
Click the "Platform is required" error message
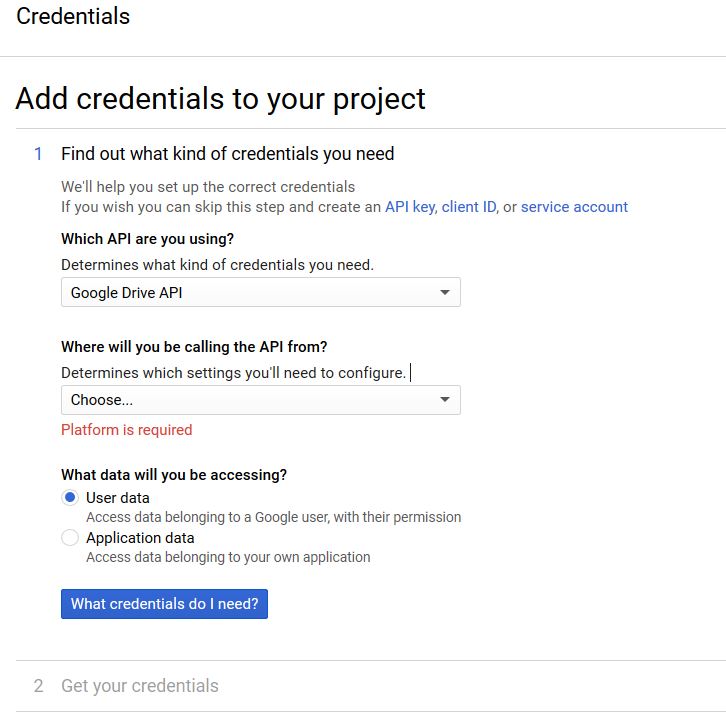pos(127,430)
